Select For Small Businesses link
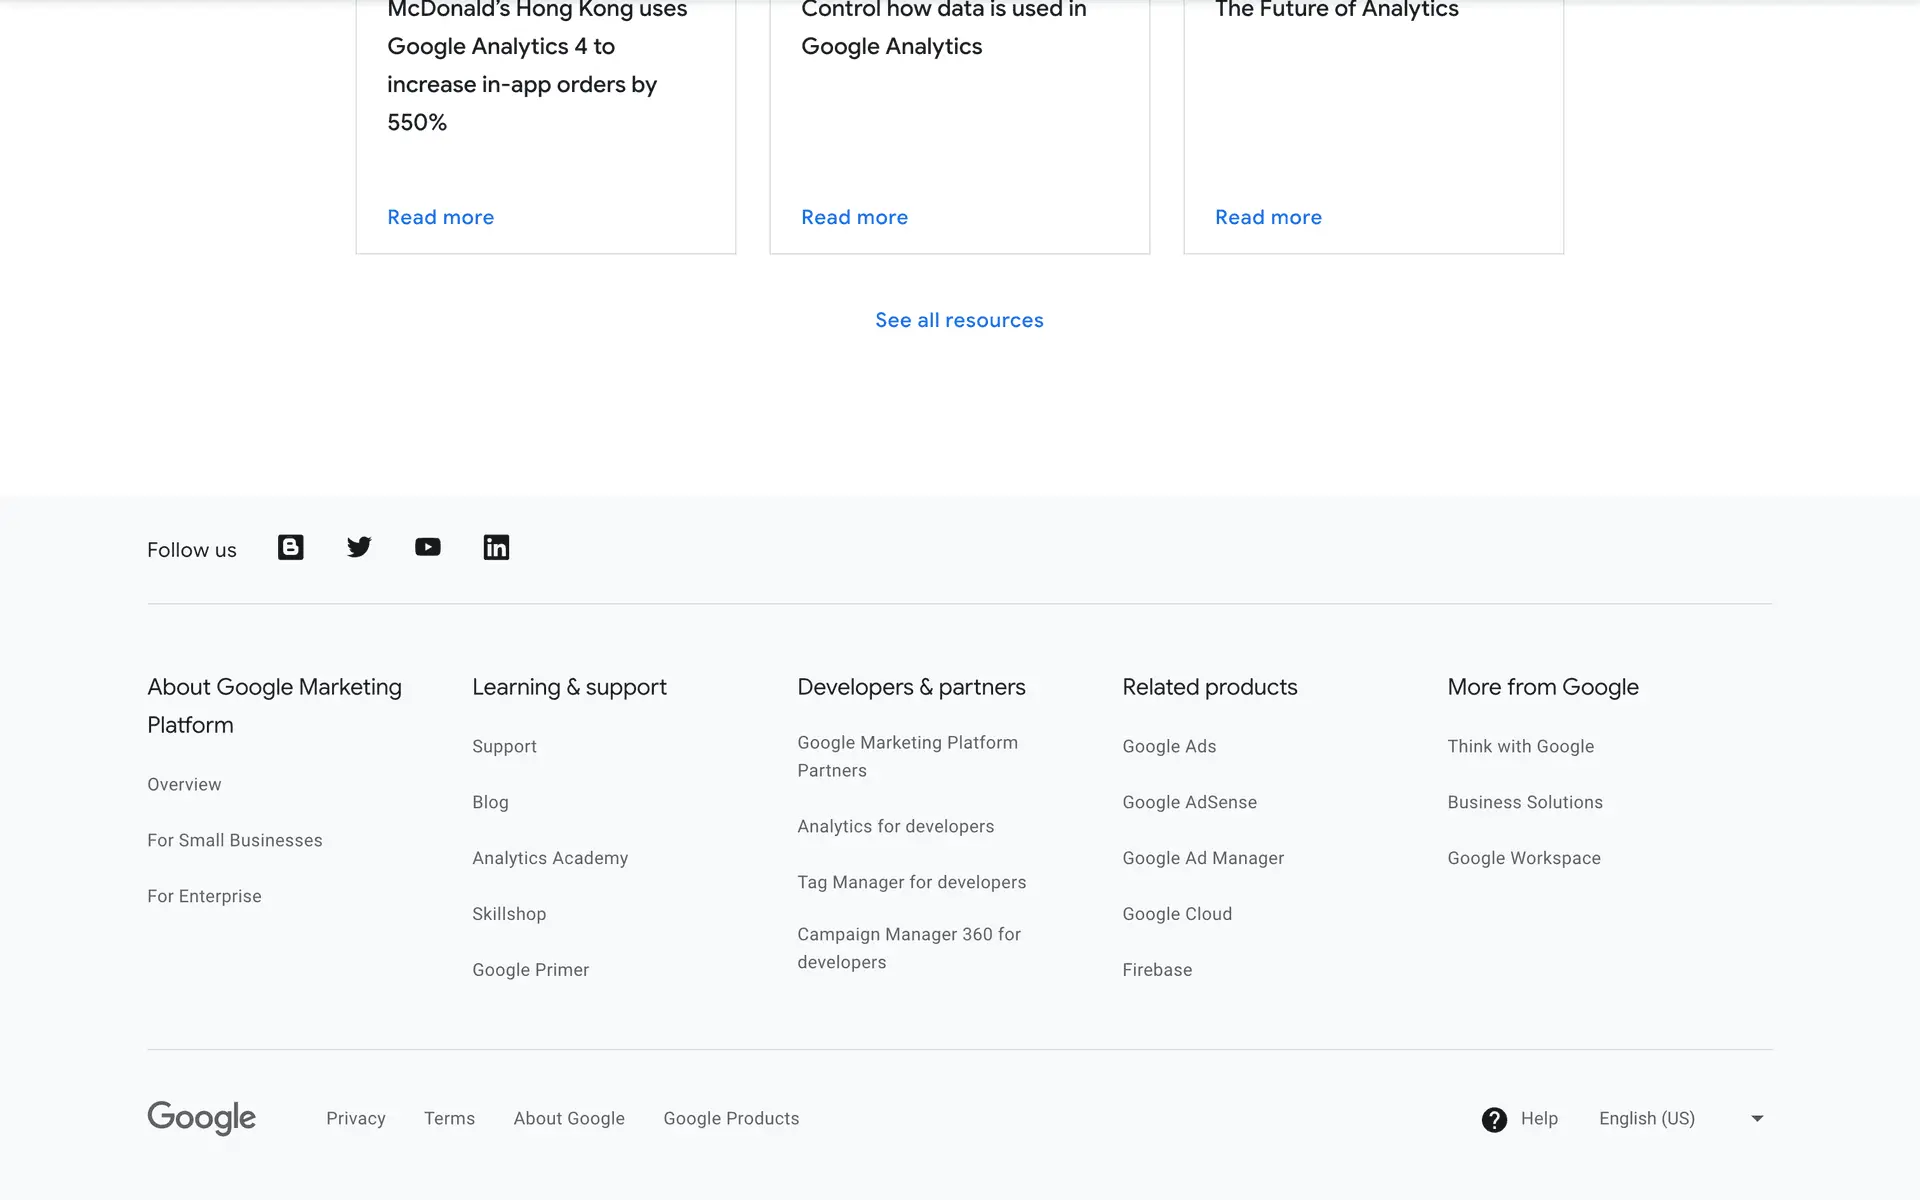Image resolution: width=1920 pixels, height=1200 pixels. [234, 840]
